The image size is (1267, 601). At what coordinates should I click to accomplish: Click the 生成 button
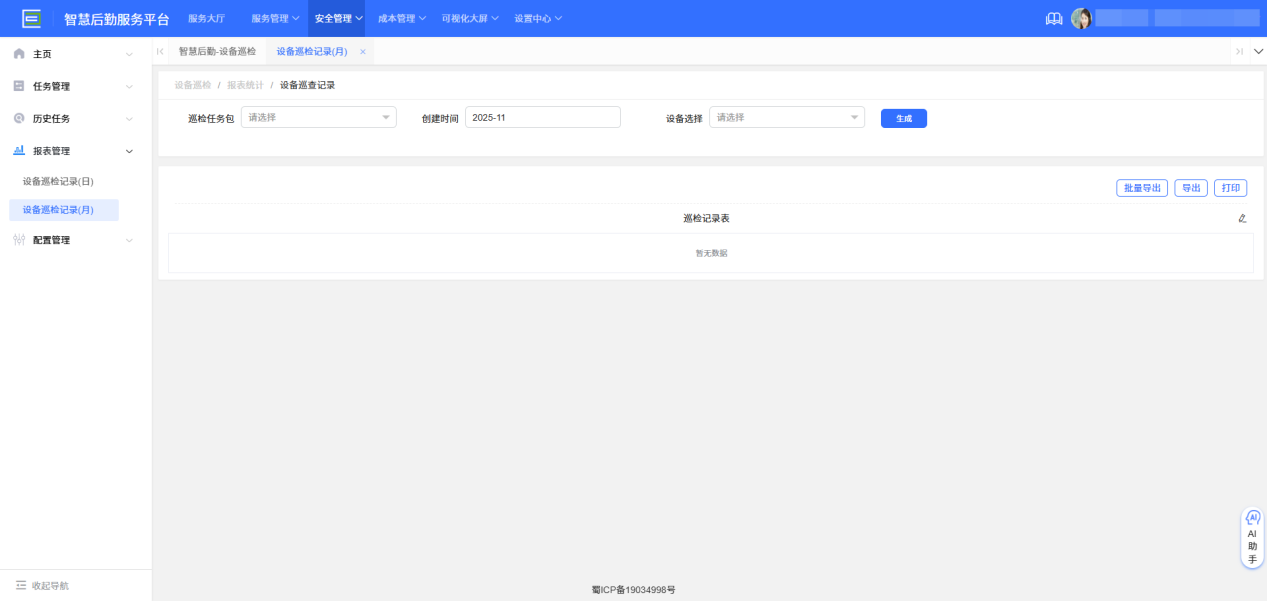(x=903, y=117)
